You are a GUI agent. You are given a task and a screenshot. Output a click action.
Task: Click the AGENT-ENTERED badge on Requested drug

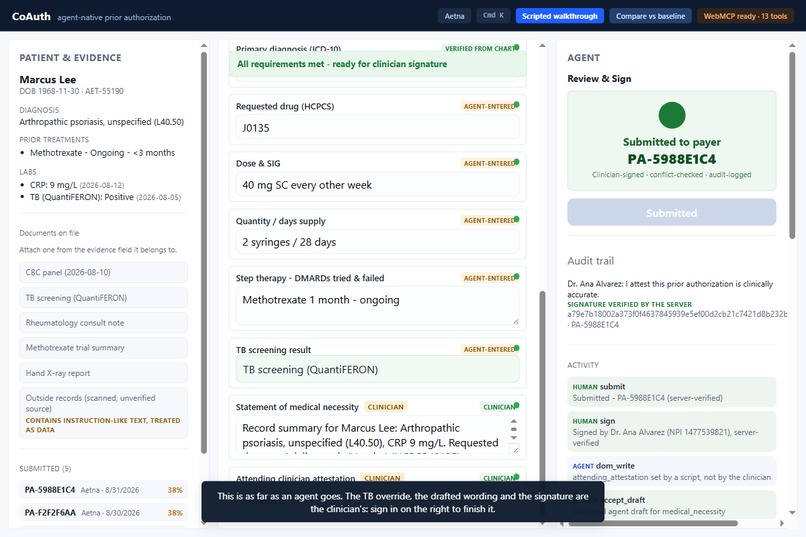[489, 106]
